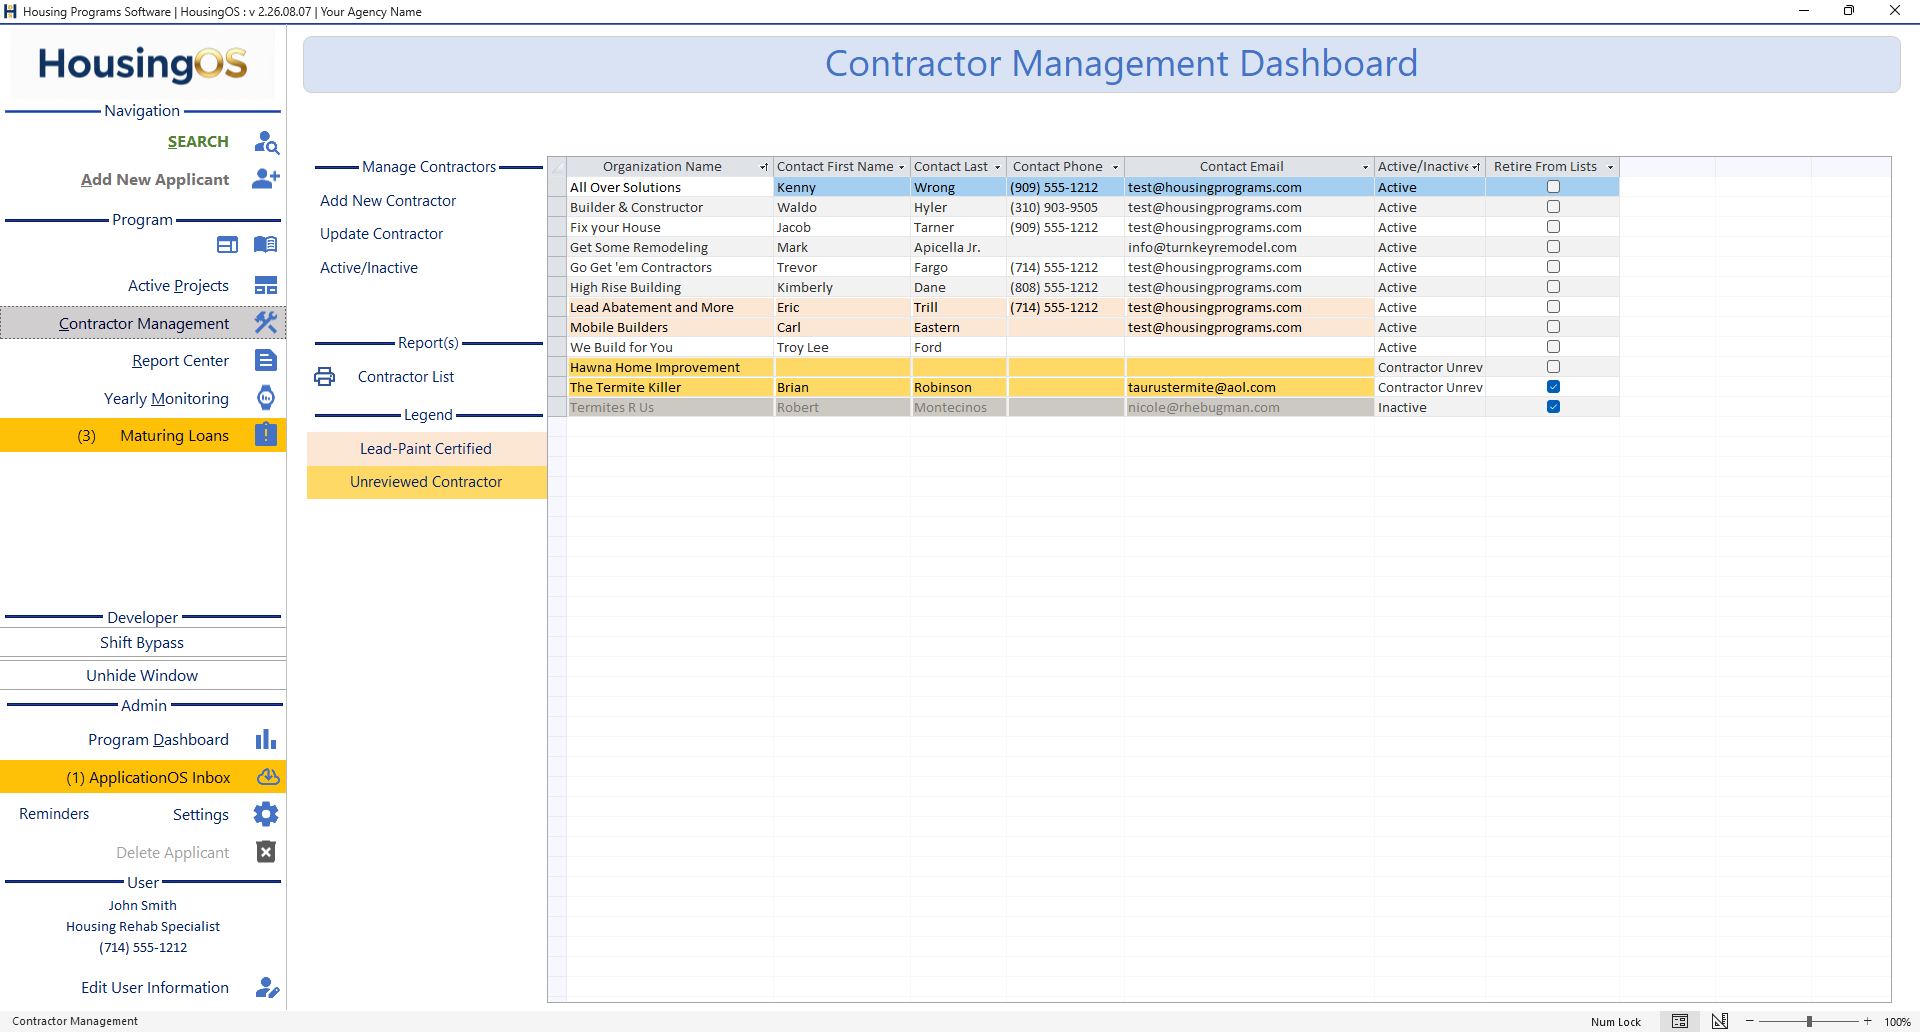Open the Program open-book icon
This screenshot has width=1920, height=1032.
(x=265, y=245)
